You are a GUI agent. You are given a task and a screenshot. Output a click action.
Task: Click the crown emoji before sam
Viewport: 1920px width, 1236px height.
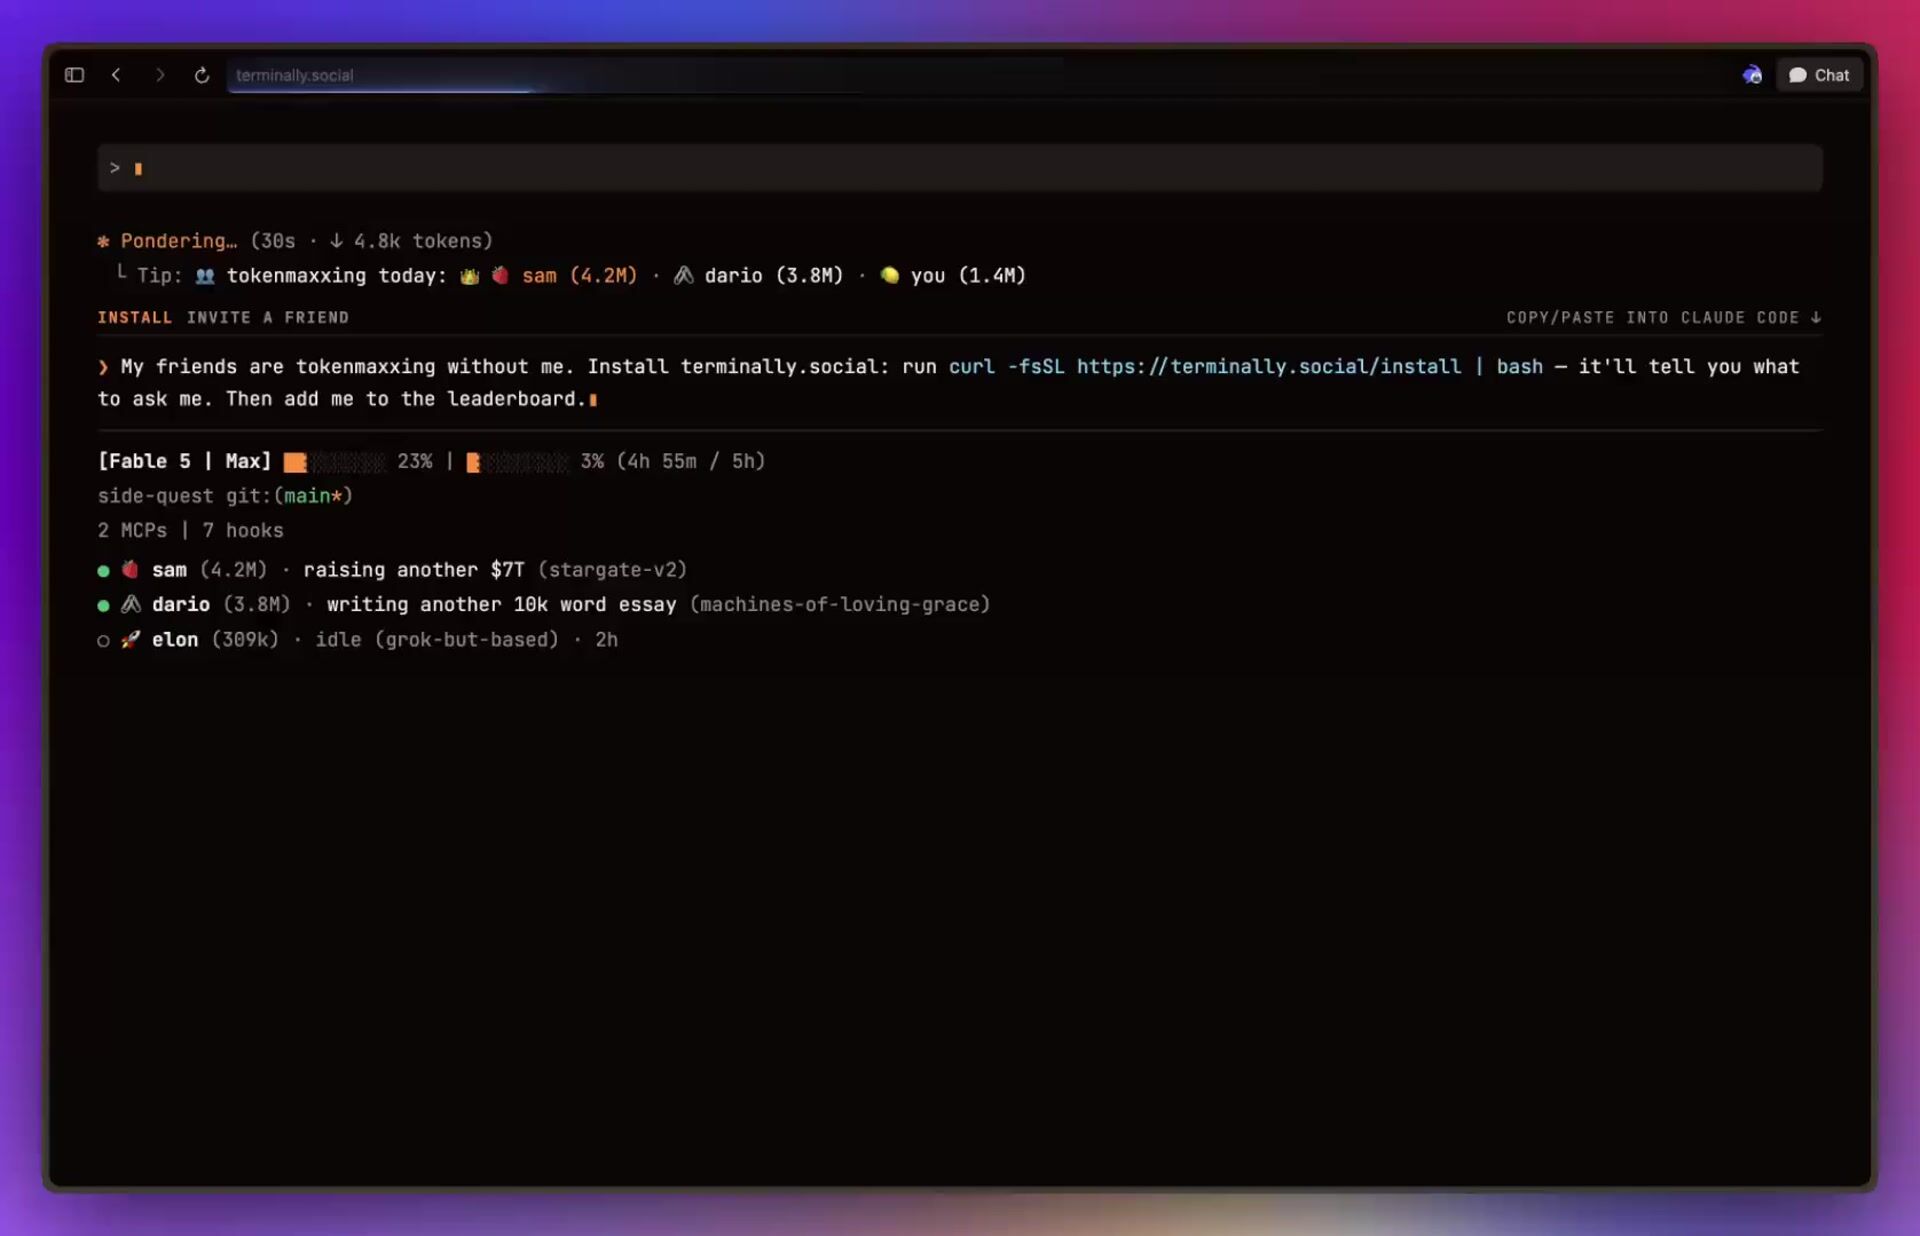click(x=470, y=276)
